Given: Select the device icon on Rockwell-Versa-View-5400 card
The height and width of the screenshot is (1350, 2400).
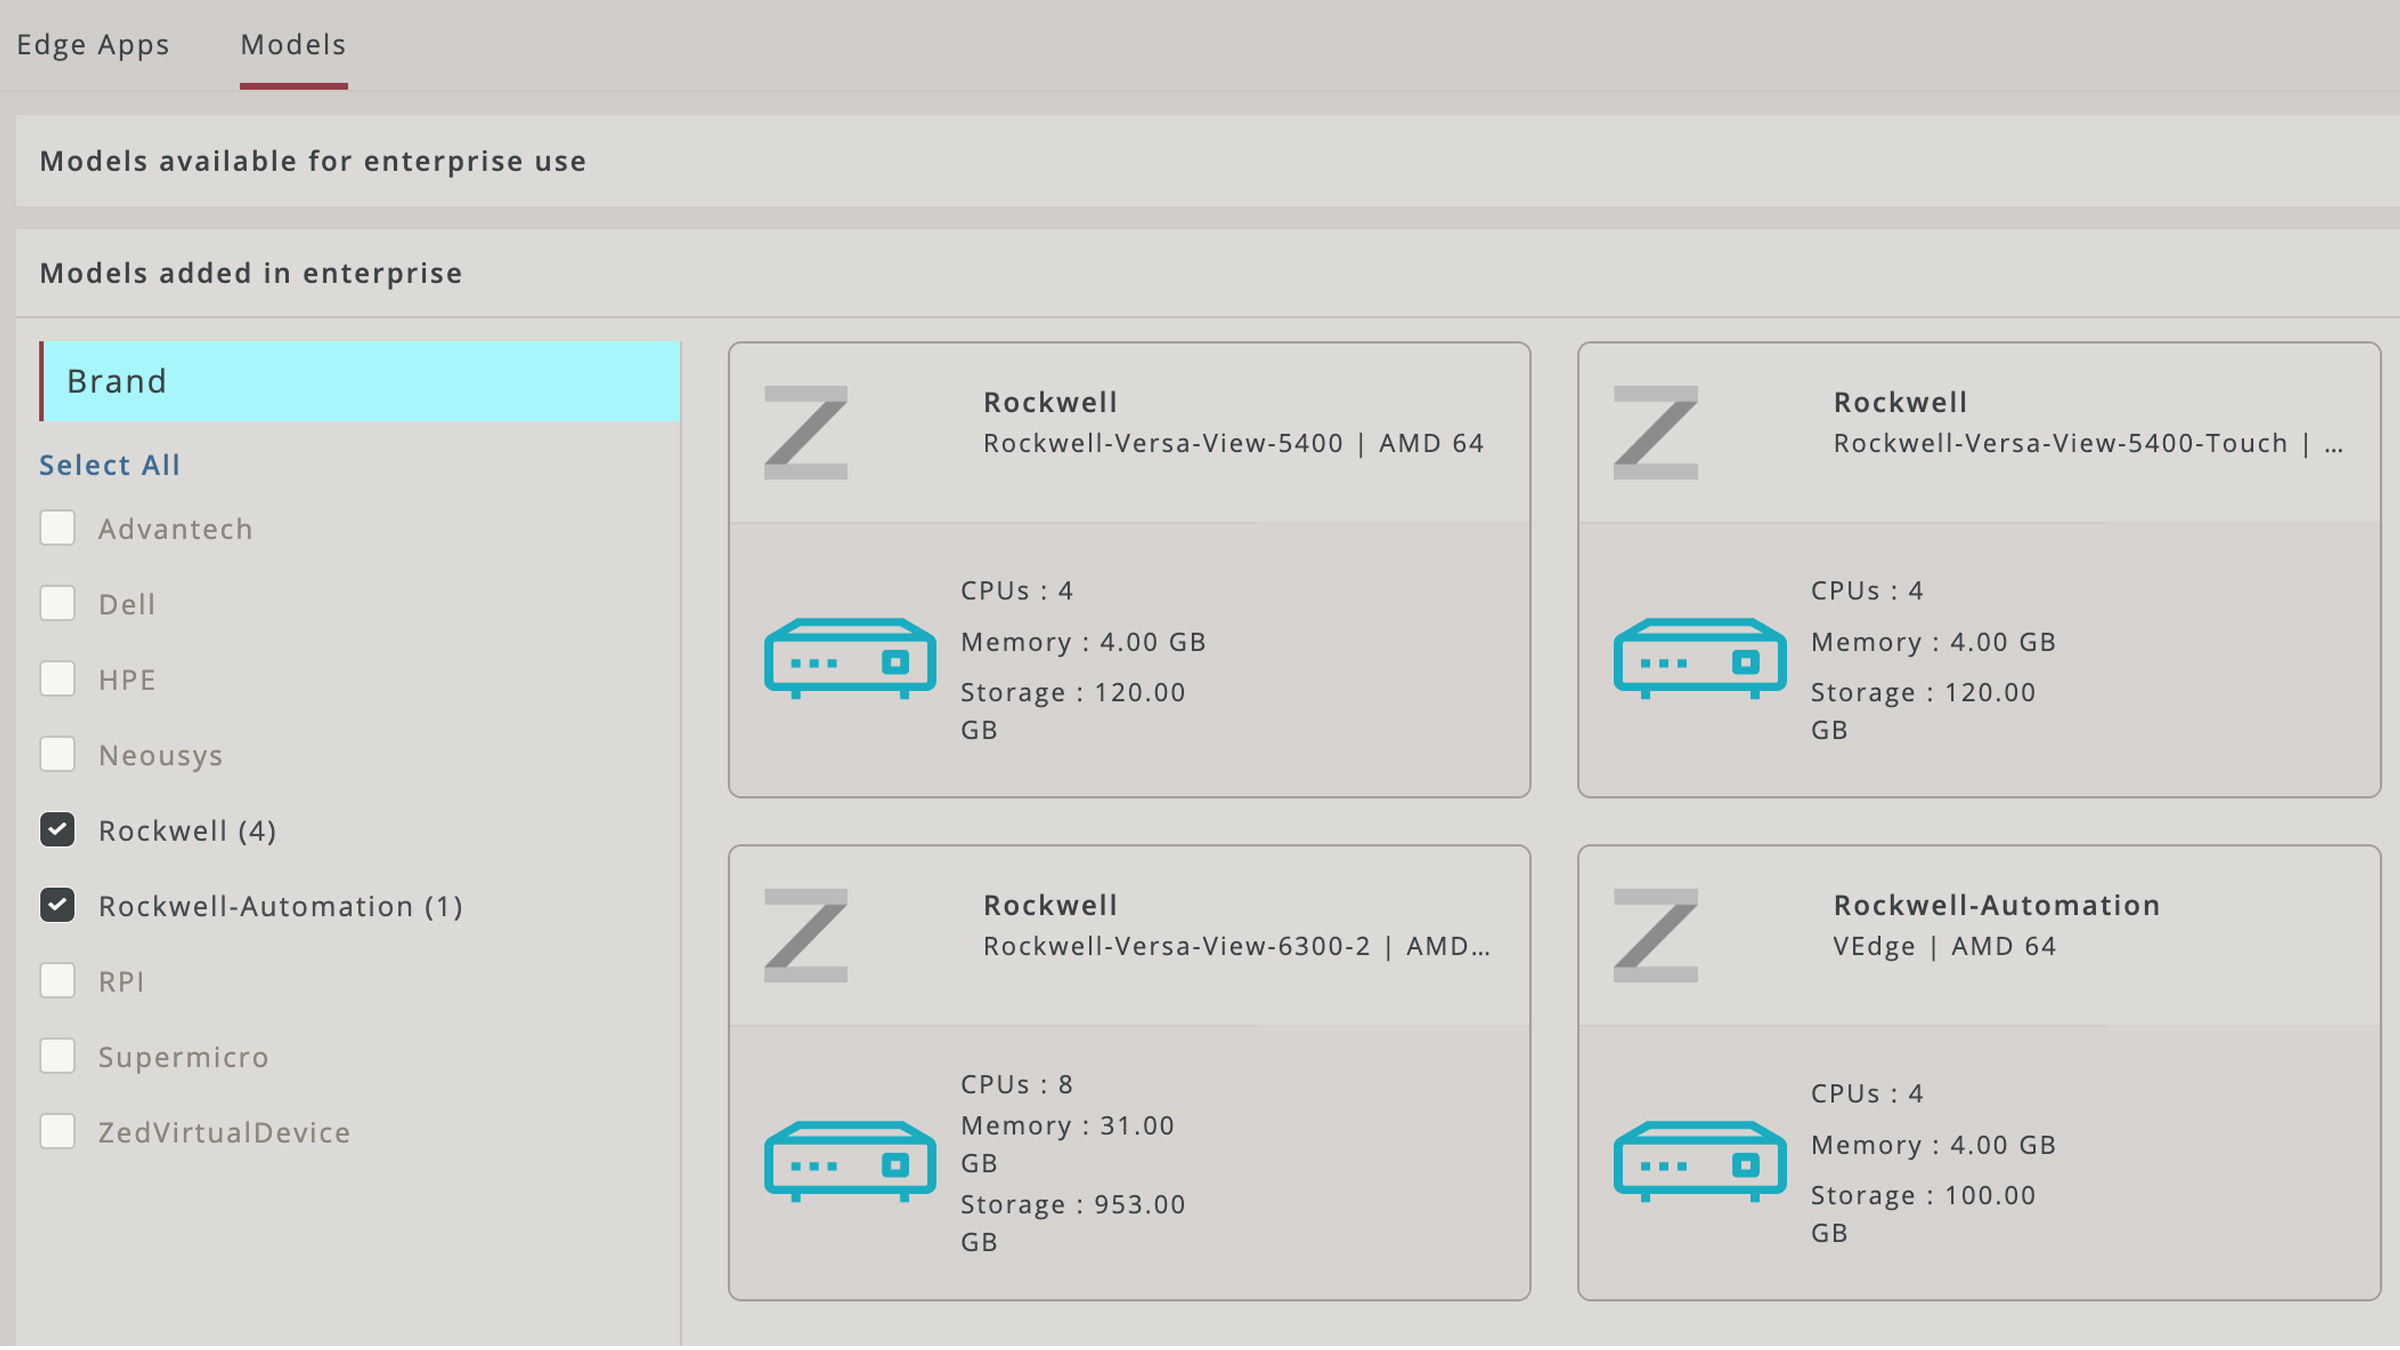Looking at the screenshot, I should coord(849,657).
